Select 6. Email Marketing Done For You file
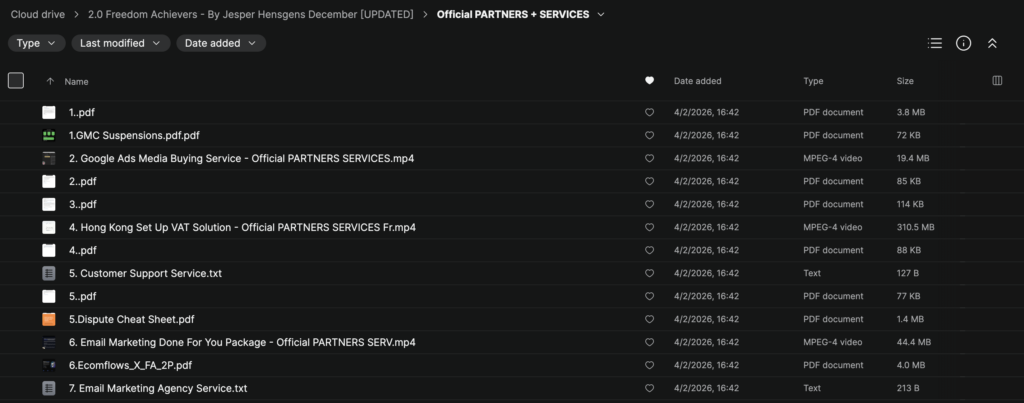The image size is (1024, 403). click(x=242, y=342)
